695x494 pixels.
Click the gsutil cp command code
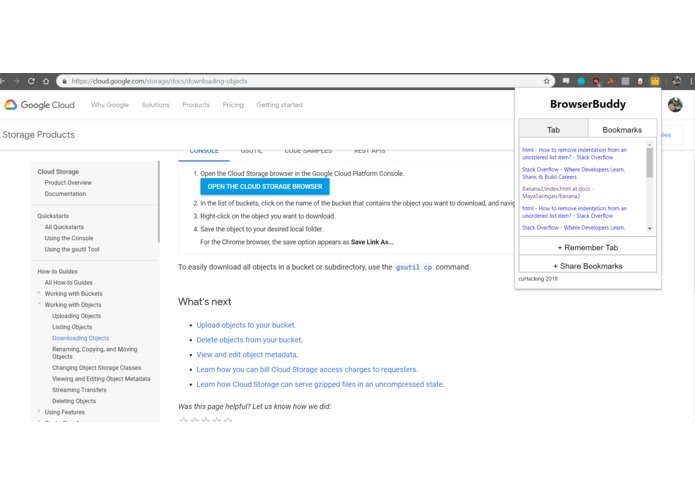click(414, 267)
